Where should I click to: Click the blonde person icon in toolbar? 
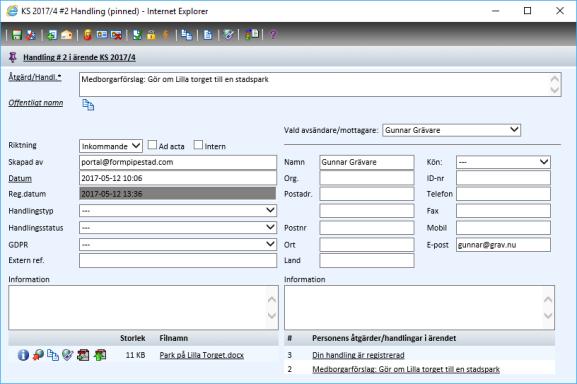88,35
